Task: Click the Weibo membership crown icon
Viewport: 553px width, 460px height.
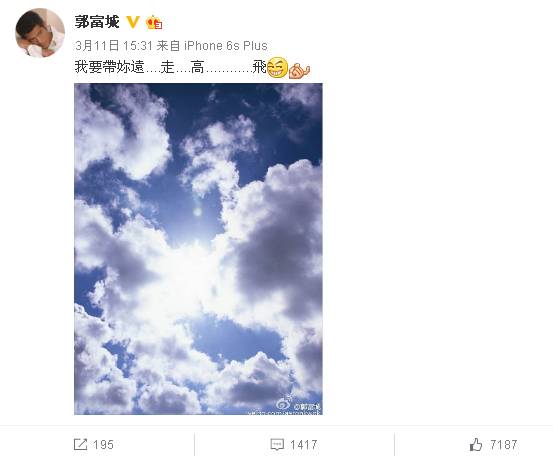Action: click(154, 23)
